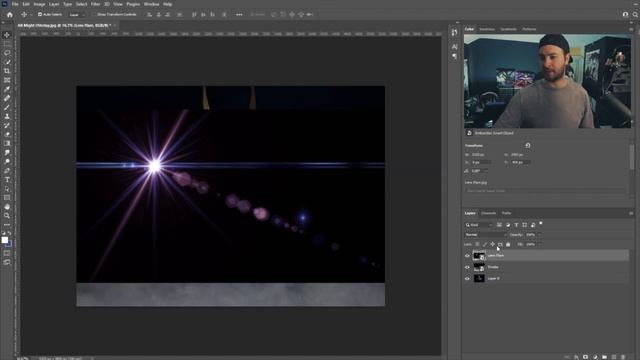Hide the Lens Flare layer
The width and height of the screenshot is (640, 360).
[x=467, y=256]
